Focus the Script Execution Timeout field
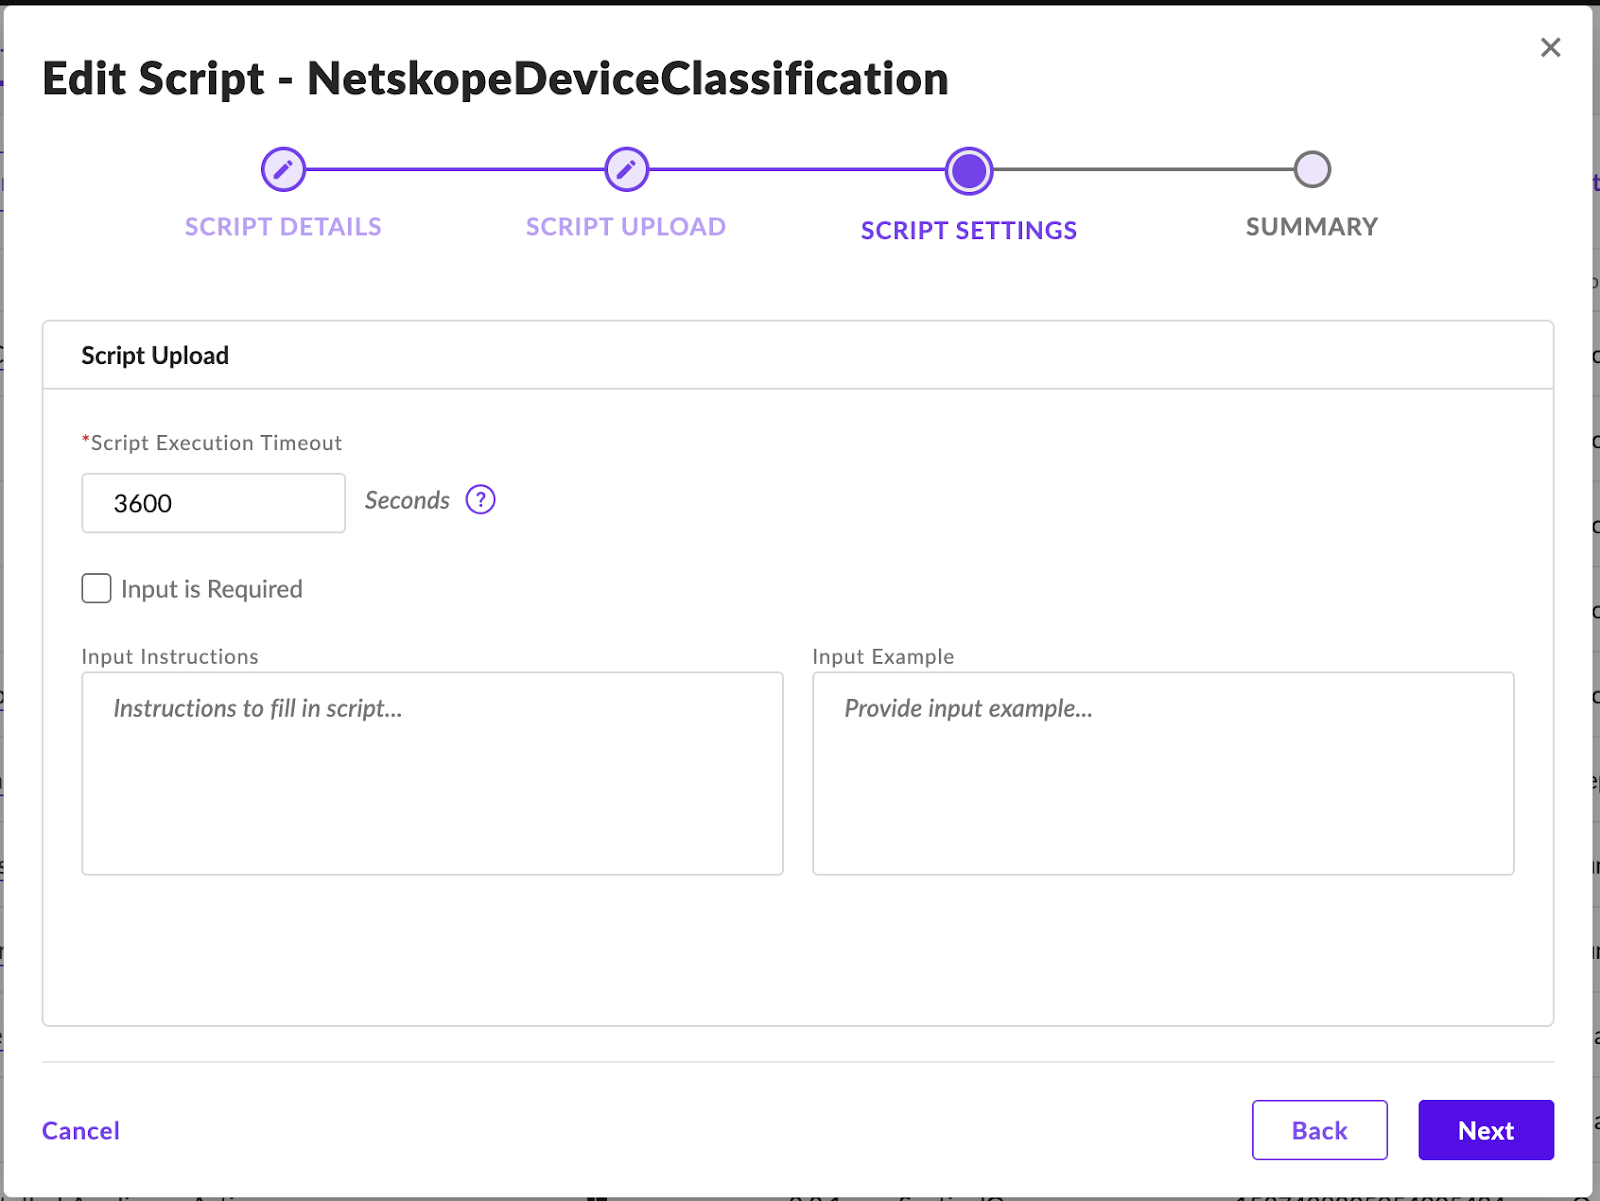The image size is (1600, 1201). pos(213,503)
